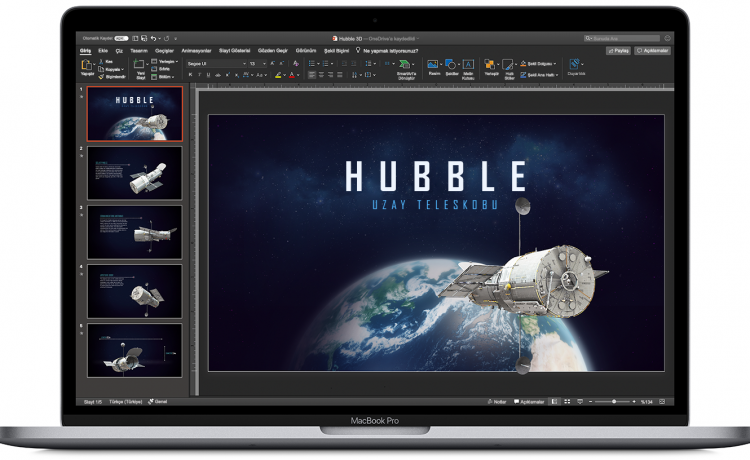Image resolution: width=750 pixels, height=460 pixels.
Task: Apply subscript formatting
Action: pos(236,75)
